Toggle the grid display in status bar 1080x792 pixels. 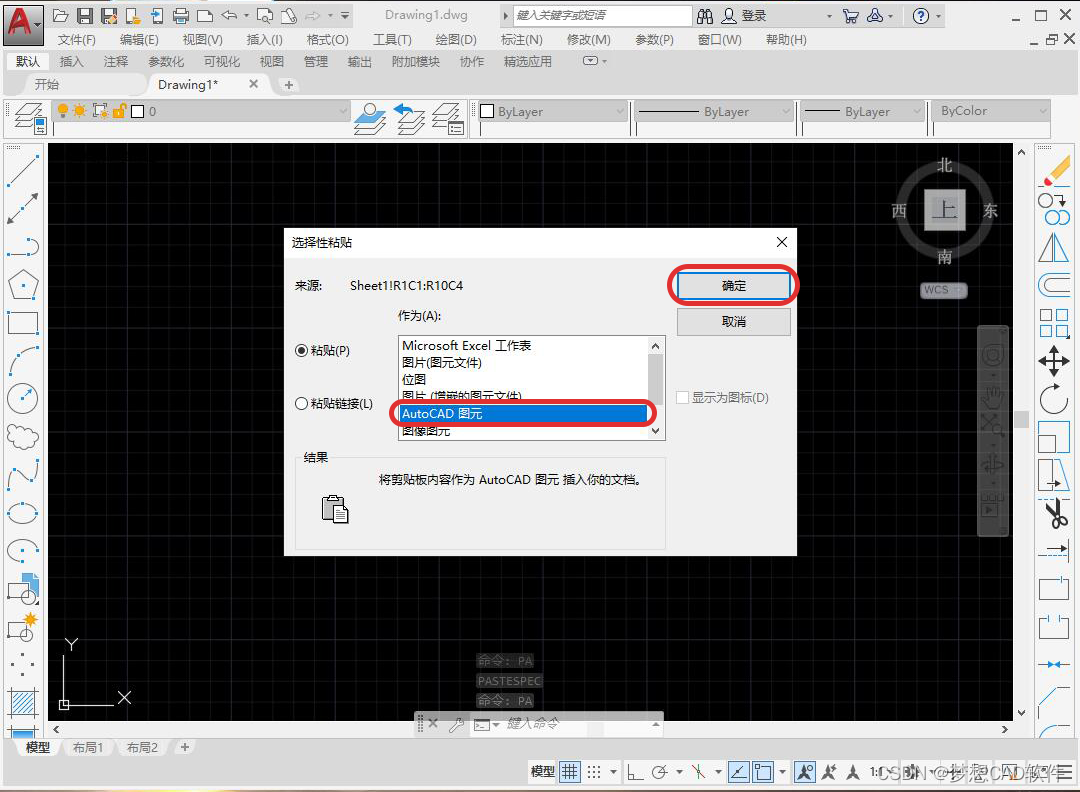tap(570, 772)
